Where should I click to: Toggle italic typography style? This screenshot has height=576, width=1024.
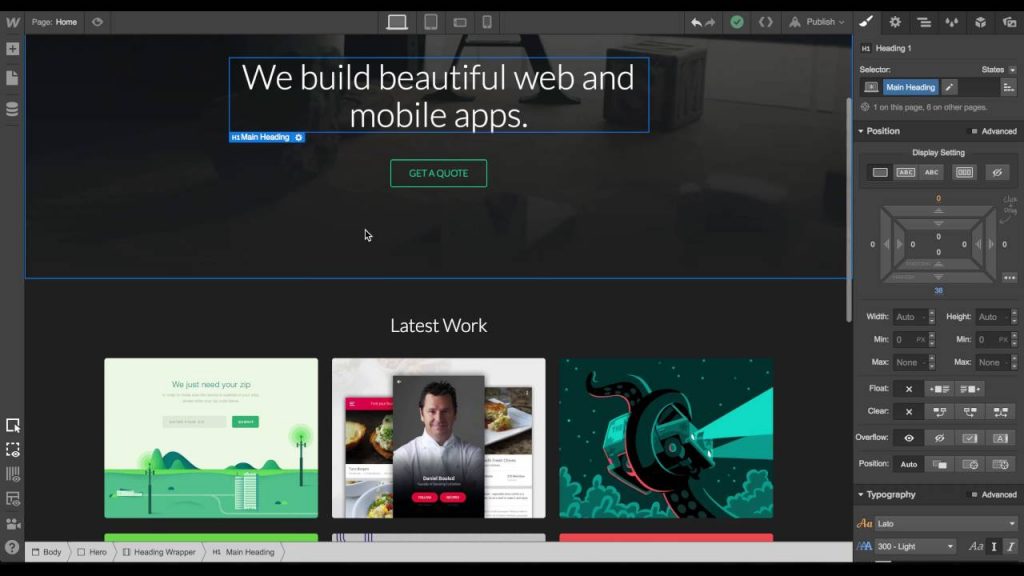pos(1010,547)
